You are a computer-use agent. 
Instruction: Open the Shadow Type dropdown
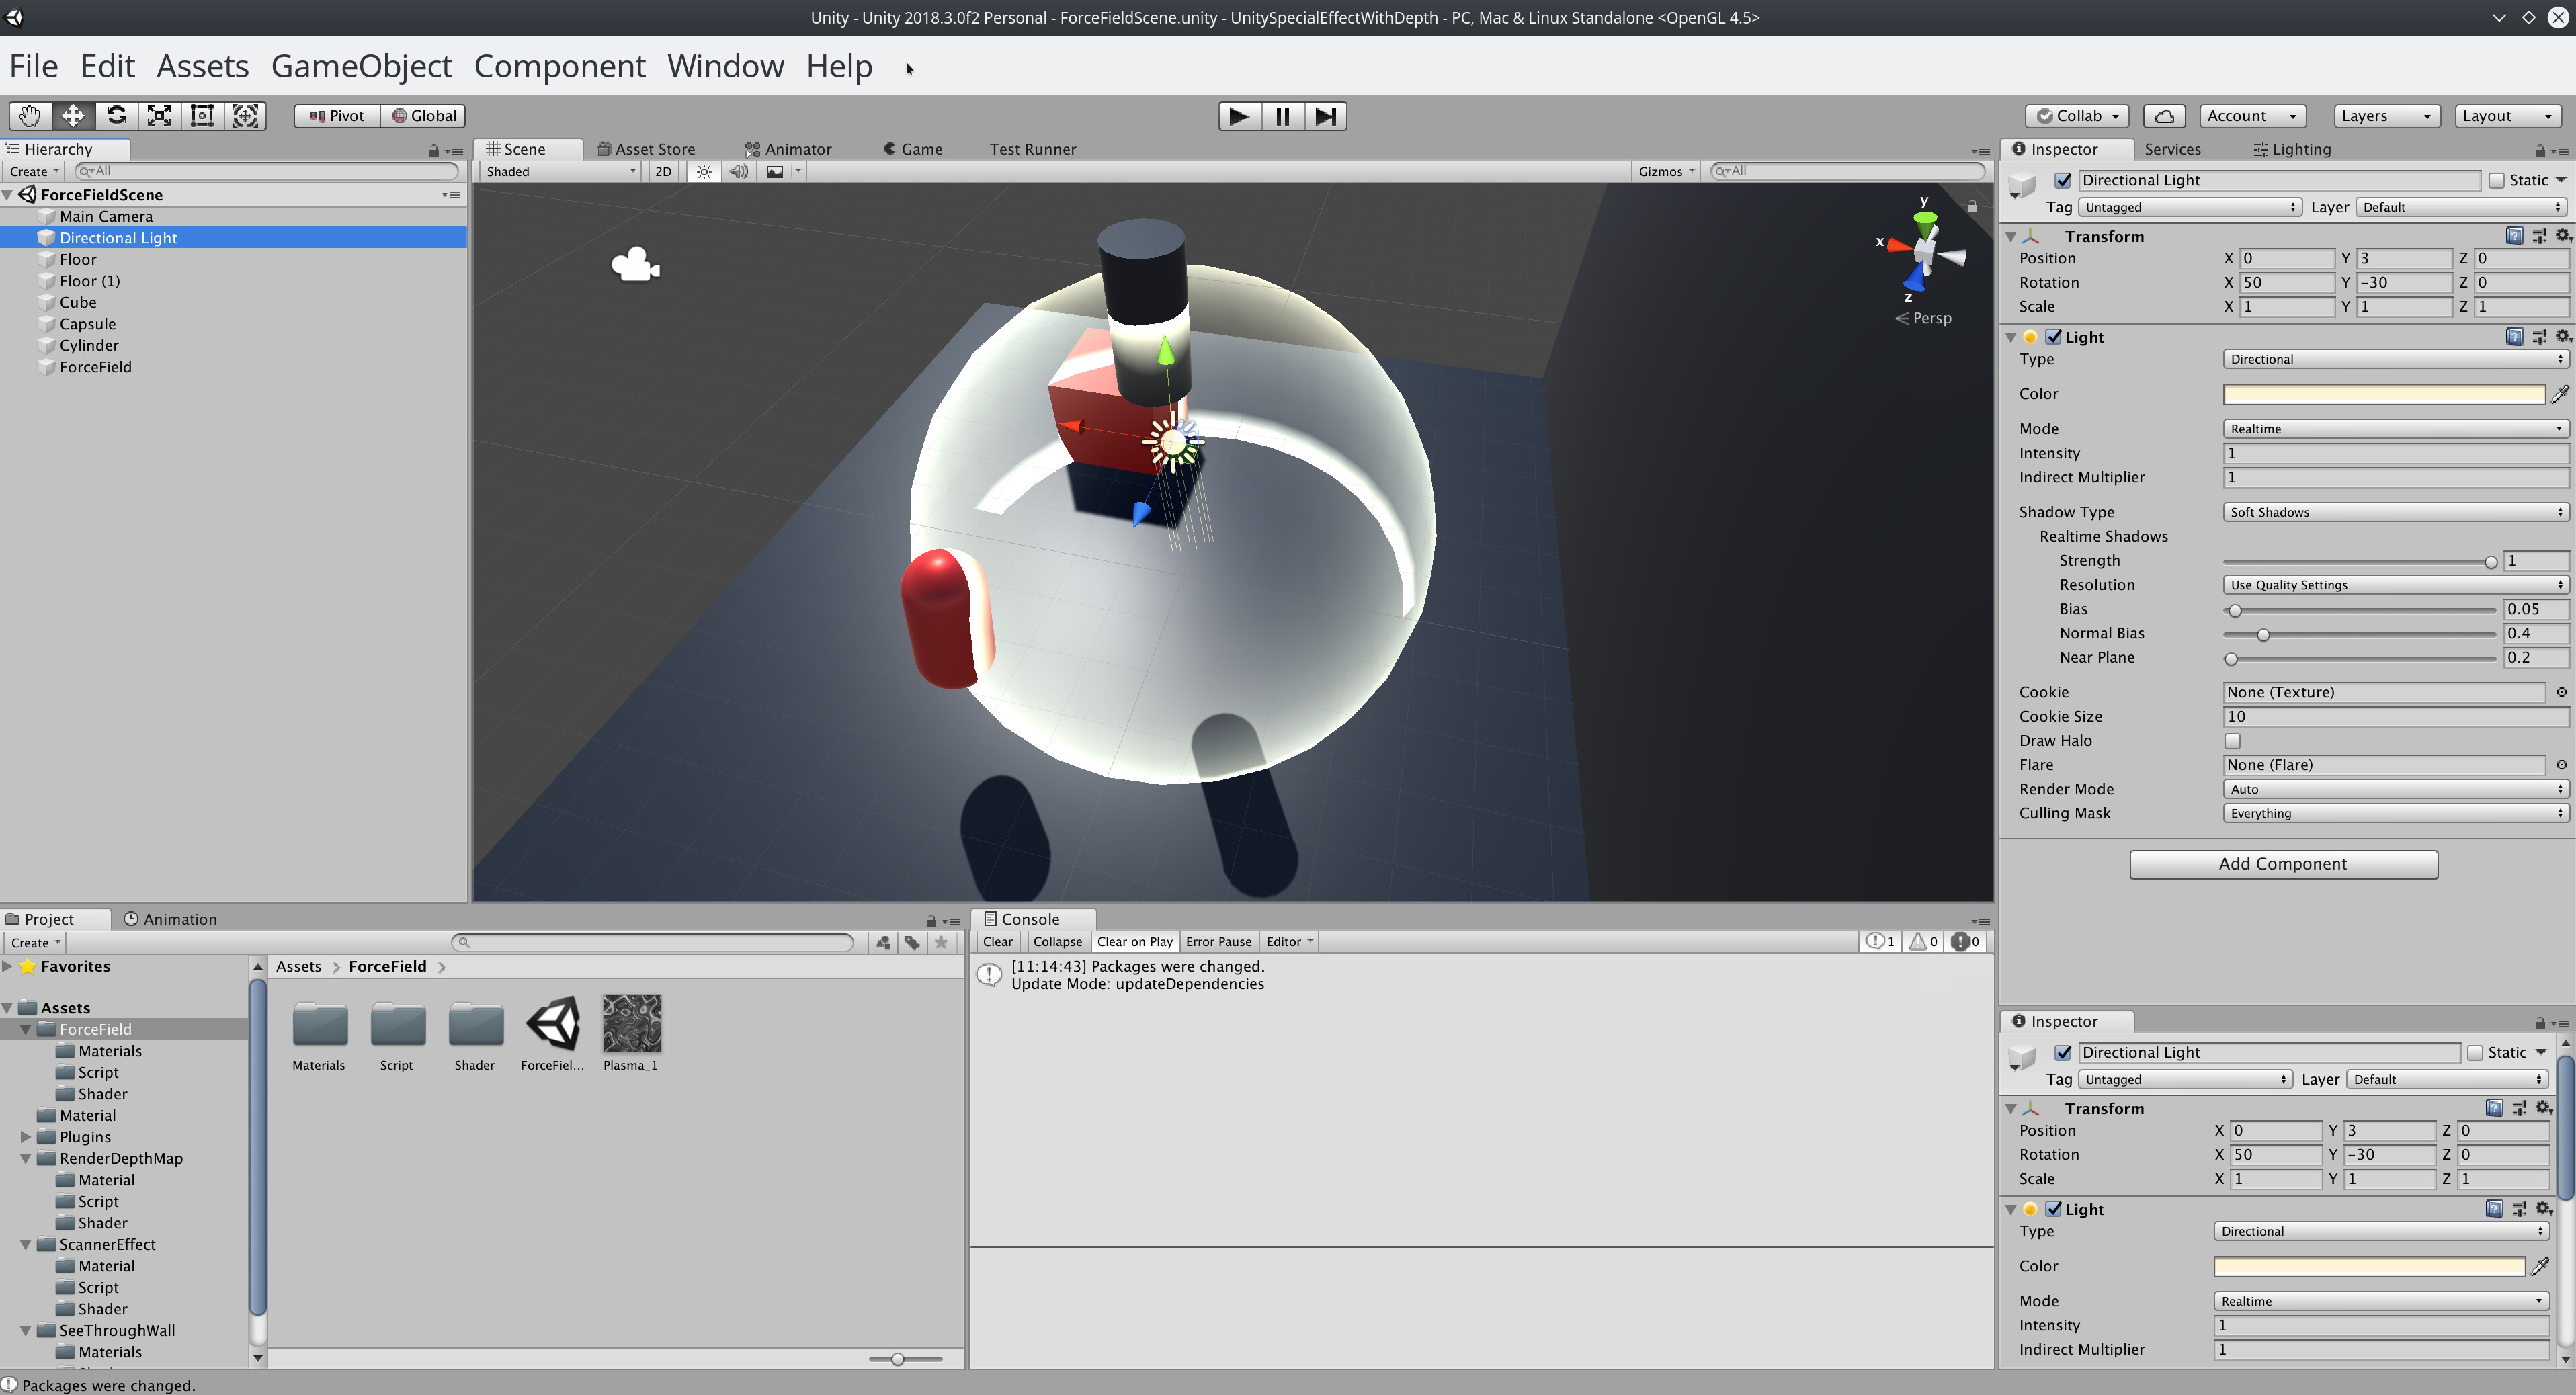(2394, 511)
